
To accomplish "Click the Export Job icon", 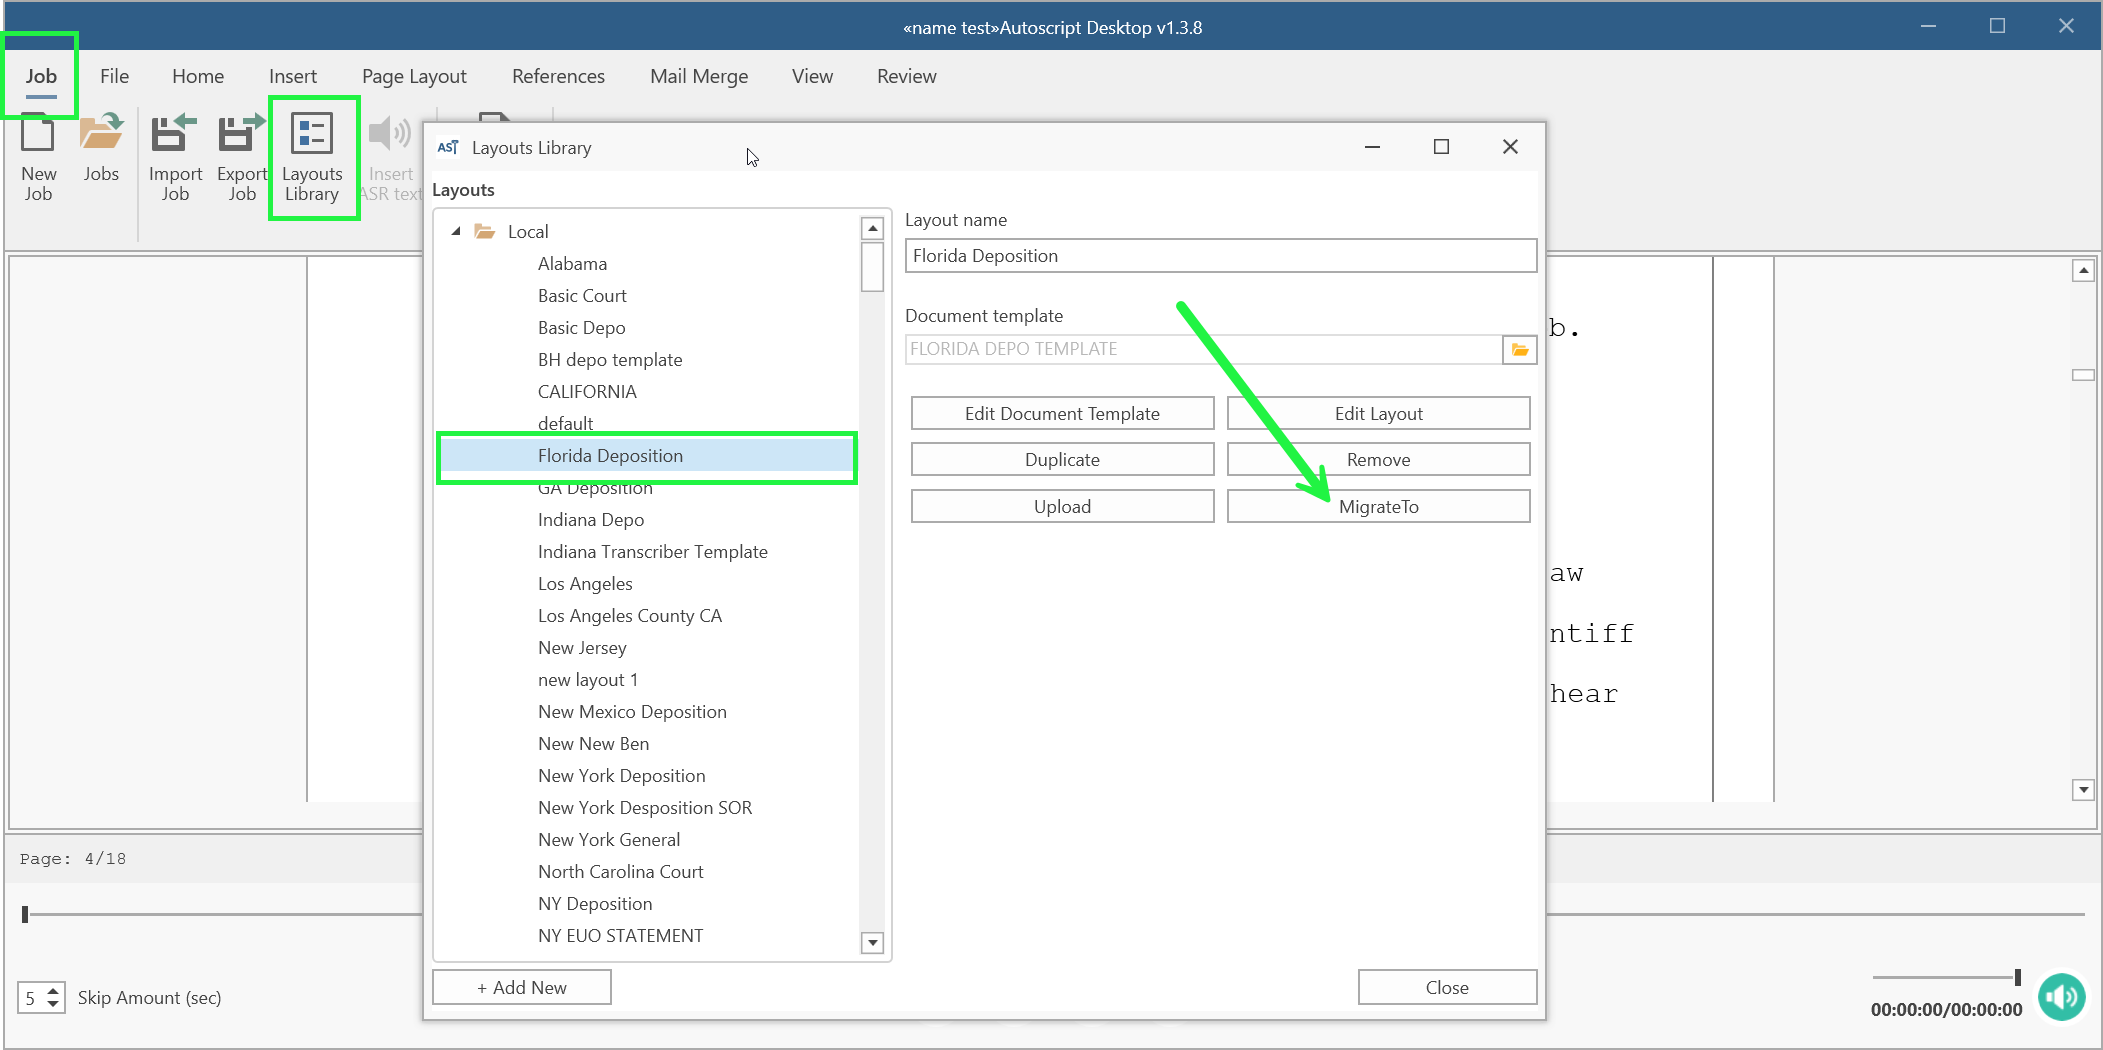I will tap(242, 158).
